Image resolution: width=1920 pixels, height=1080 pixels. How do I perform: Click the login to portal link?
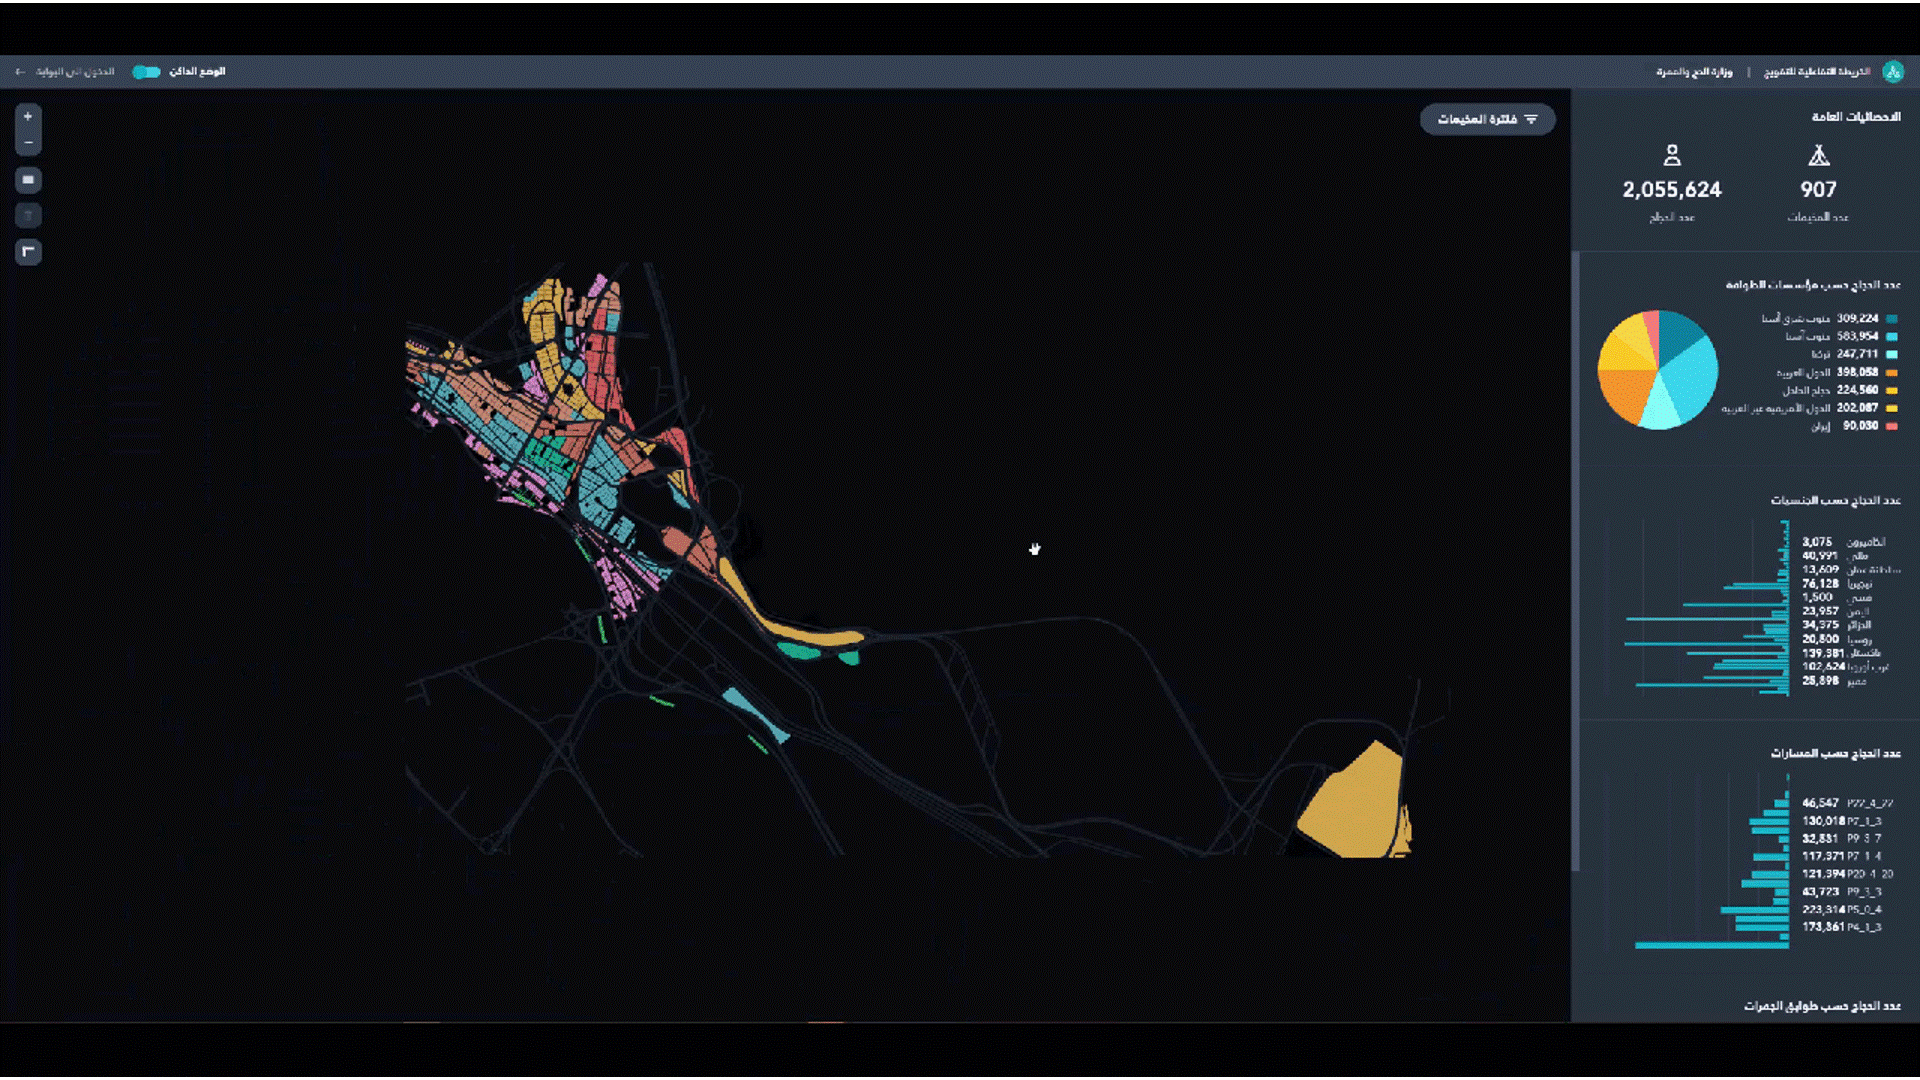click(x=75, y=72)
